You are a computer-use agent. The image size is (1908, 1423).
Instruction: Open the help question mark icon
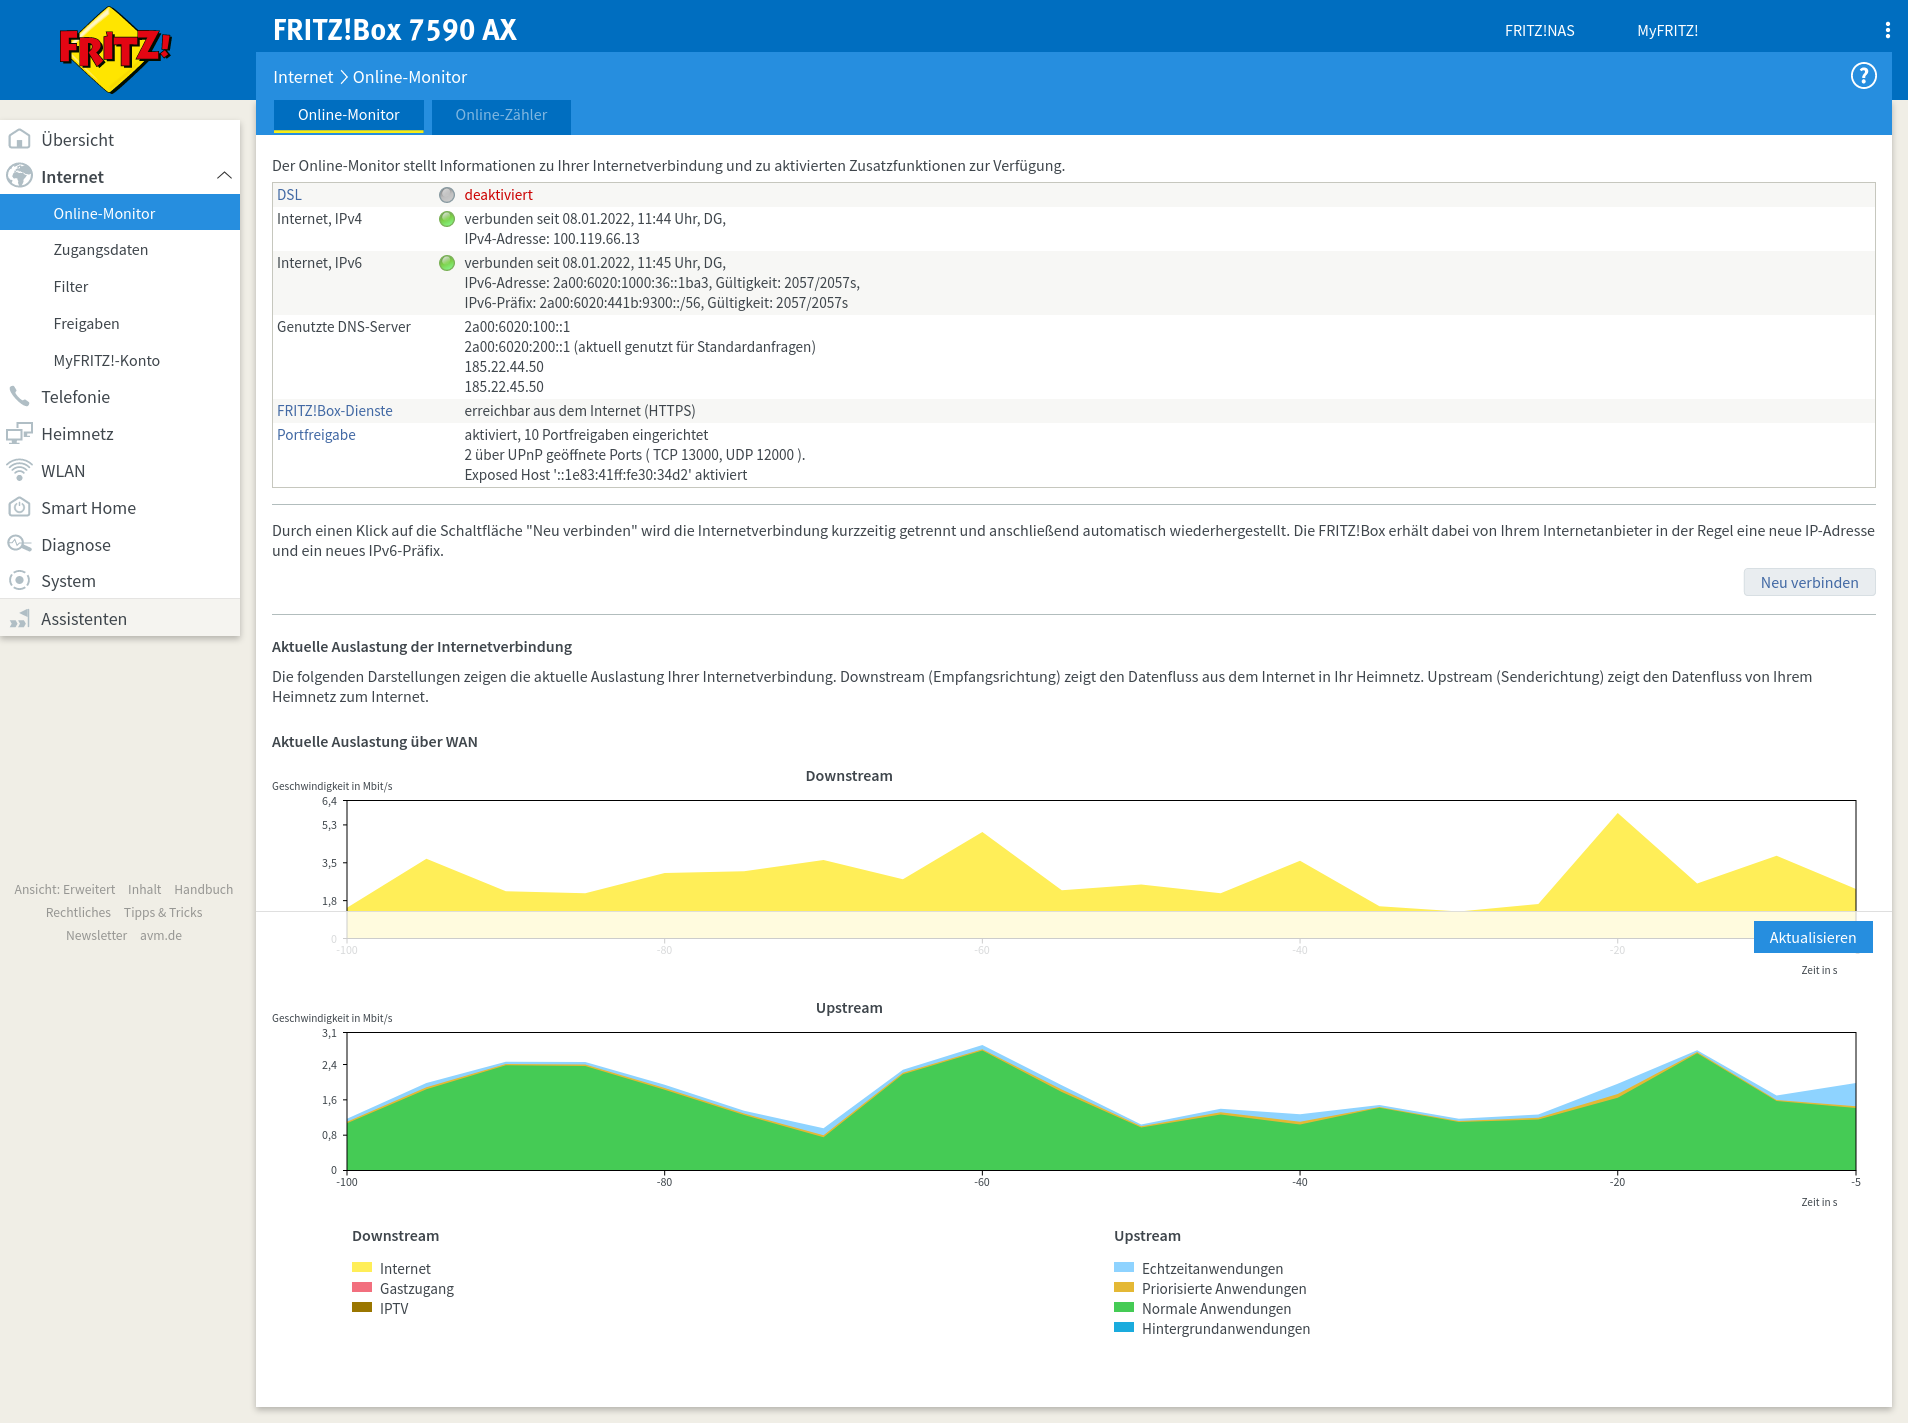pyautogui.click(x=1863, y=76)
